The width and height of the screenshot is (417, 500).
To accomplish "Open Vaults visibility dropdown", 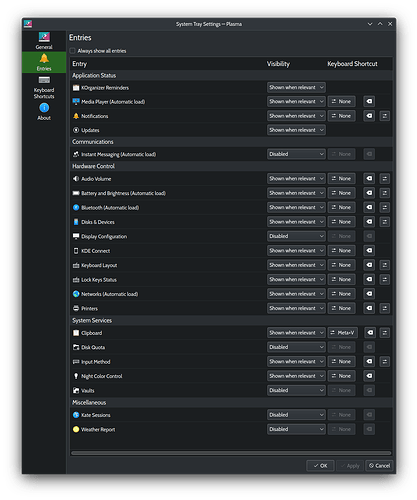I will coord(296,390).
